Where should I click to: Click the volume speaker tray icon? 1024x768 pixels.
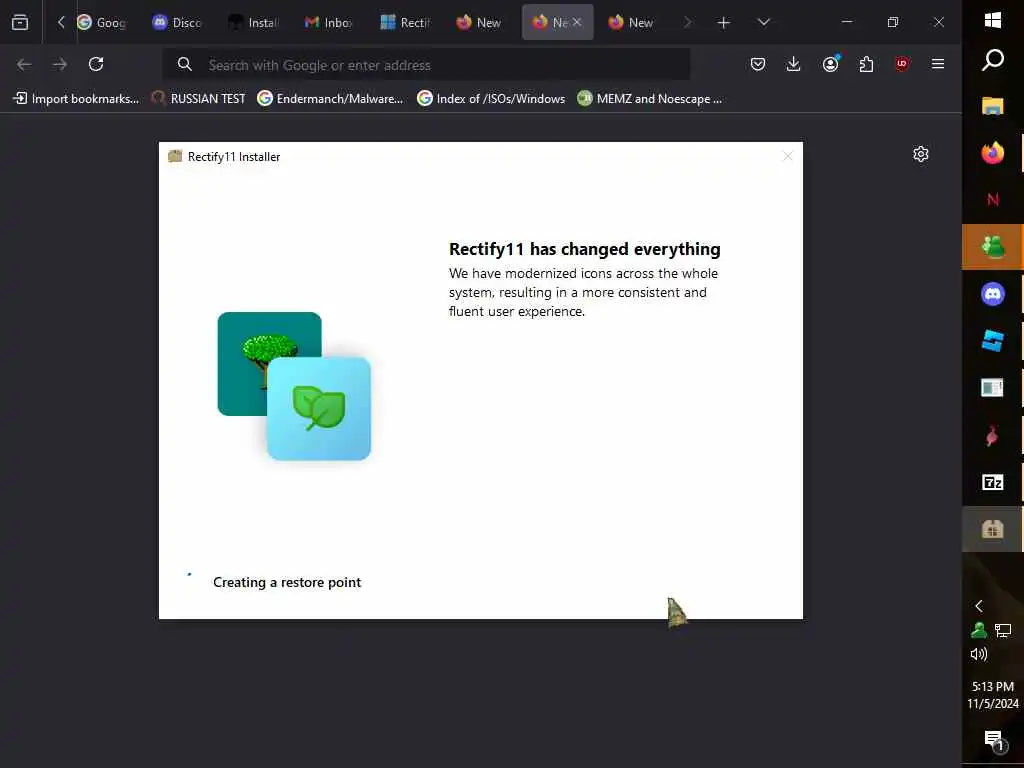[978, 654]
